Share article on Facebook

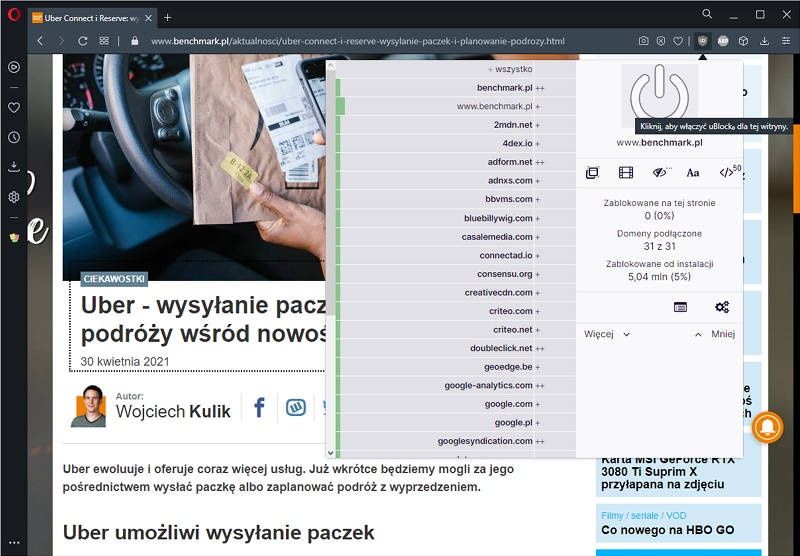point(259,408)
